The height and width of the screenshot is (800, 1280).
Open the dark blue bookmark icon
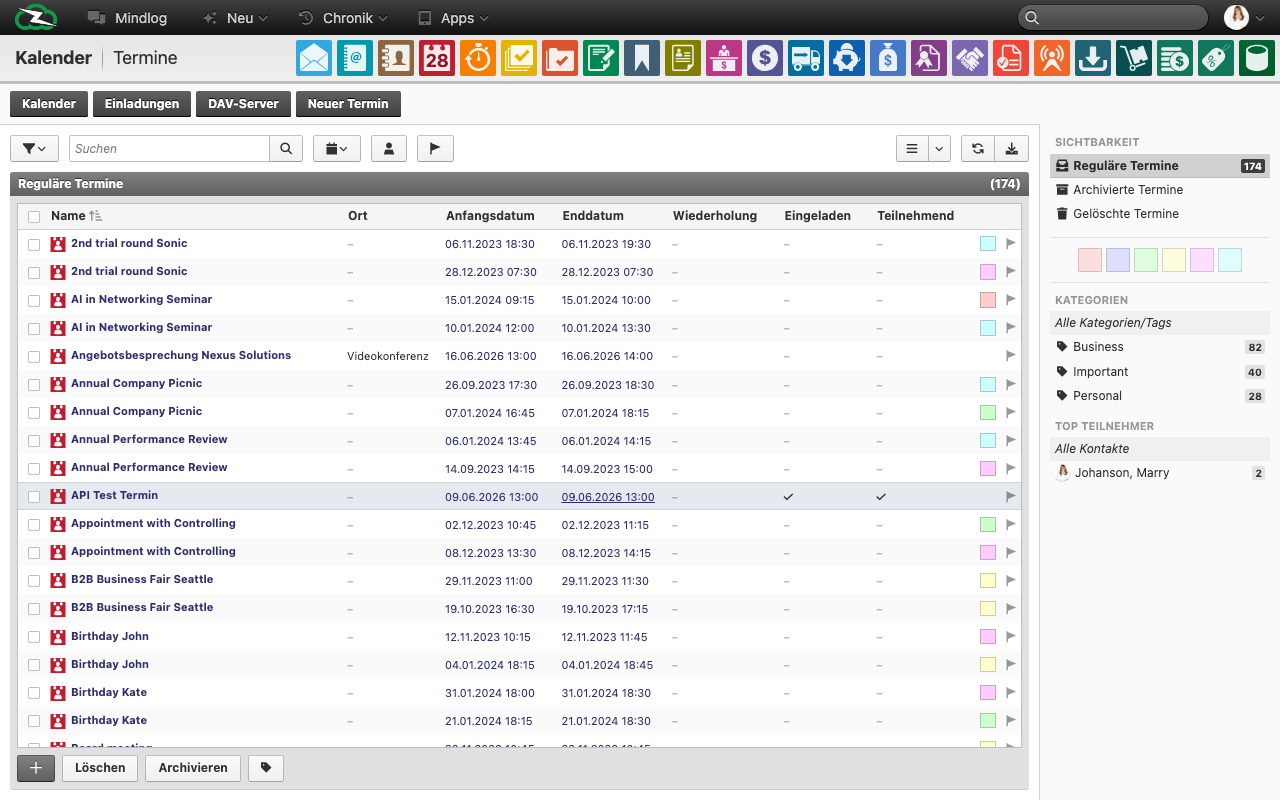642,58
